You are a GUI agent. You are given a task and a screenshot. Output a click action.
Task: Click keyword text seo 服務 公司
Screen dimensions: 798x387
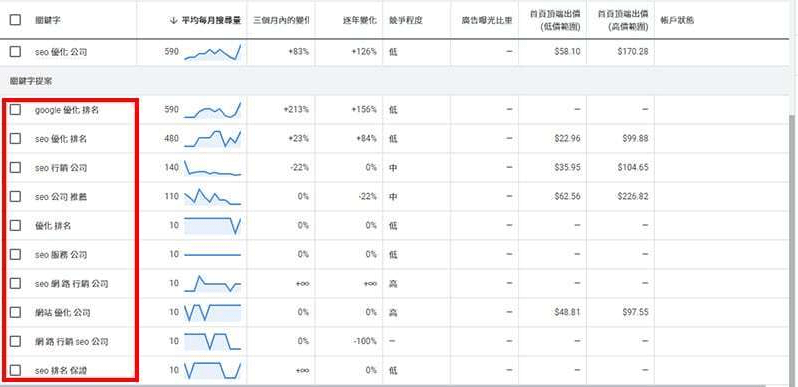pos(61,255)
